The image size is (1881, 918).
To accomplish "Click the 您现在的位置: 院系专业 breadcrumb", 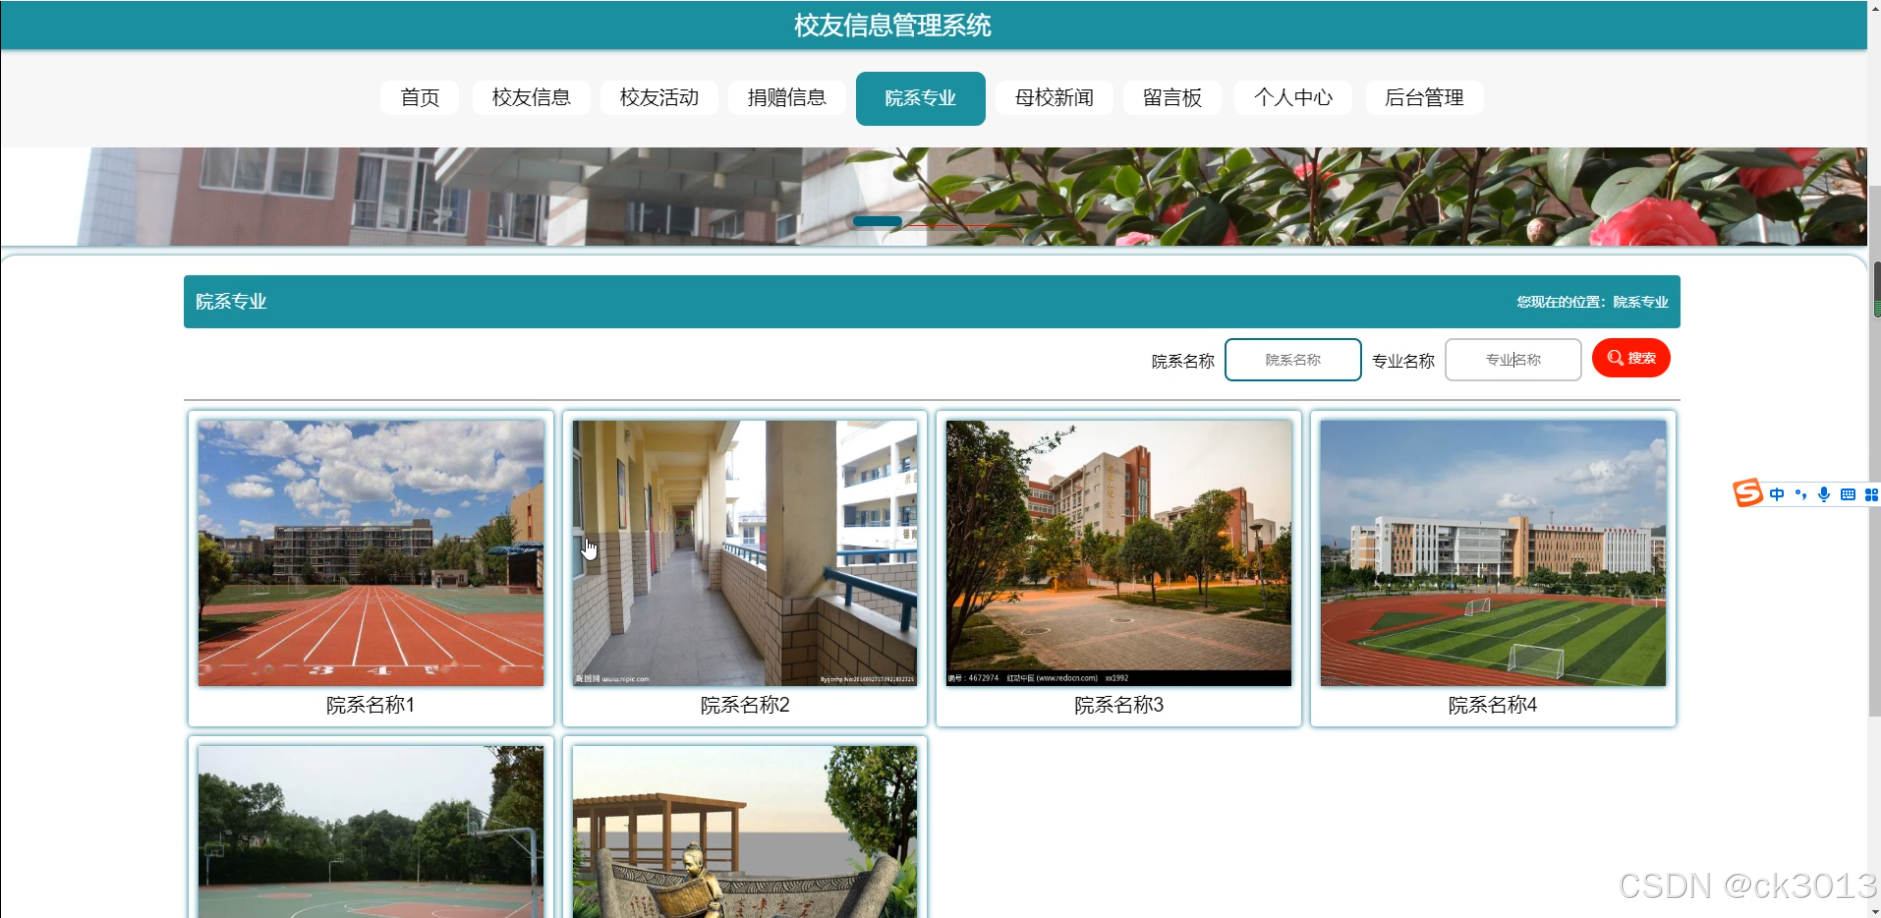I will click(x=1592, y=302).
